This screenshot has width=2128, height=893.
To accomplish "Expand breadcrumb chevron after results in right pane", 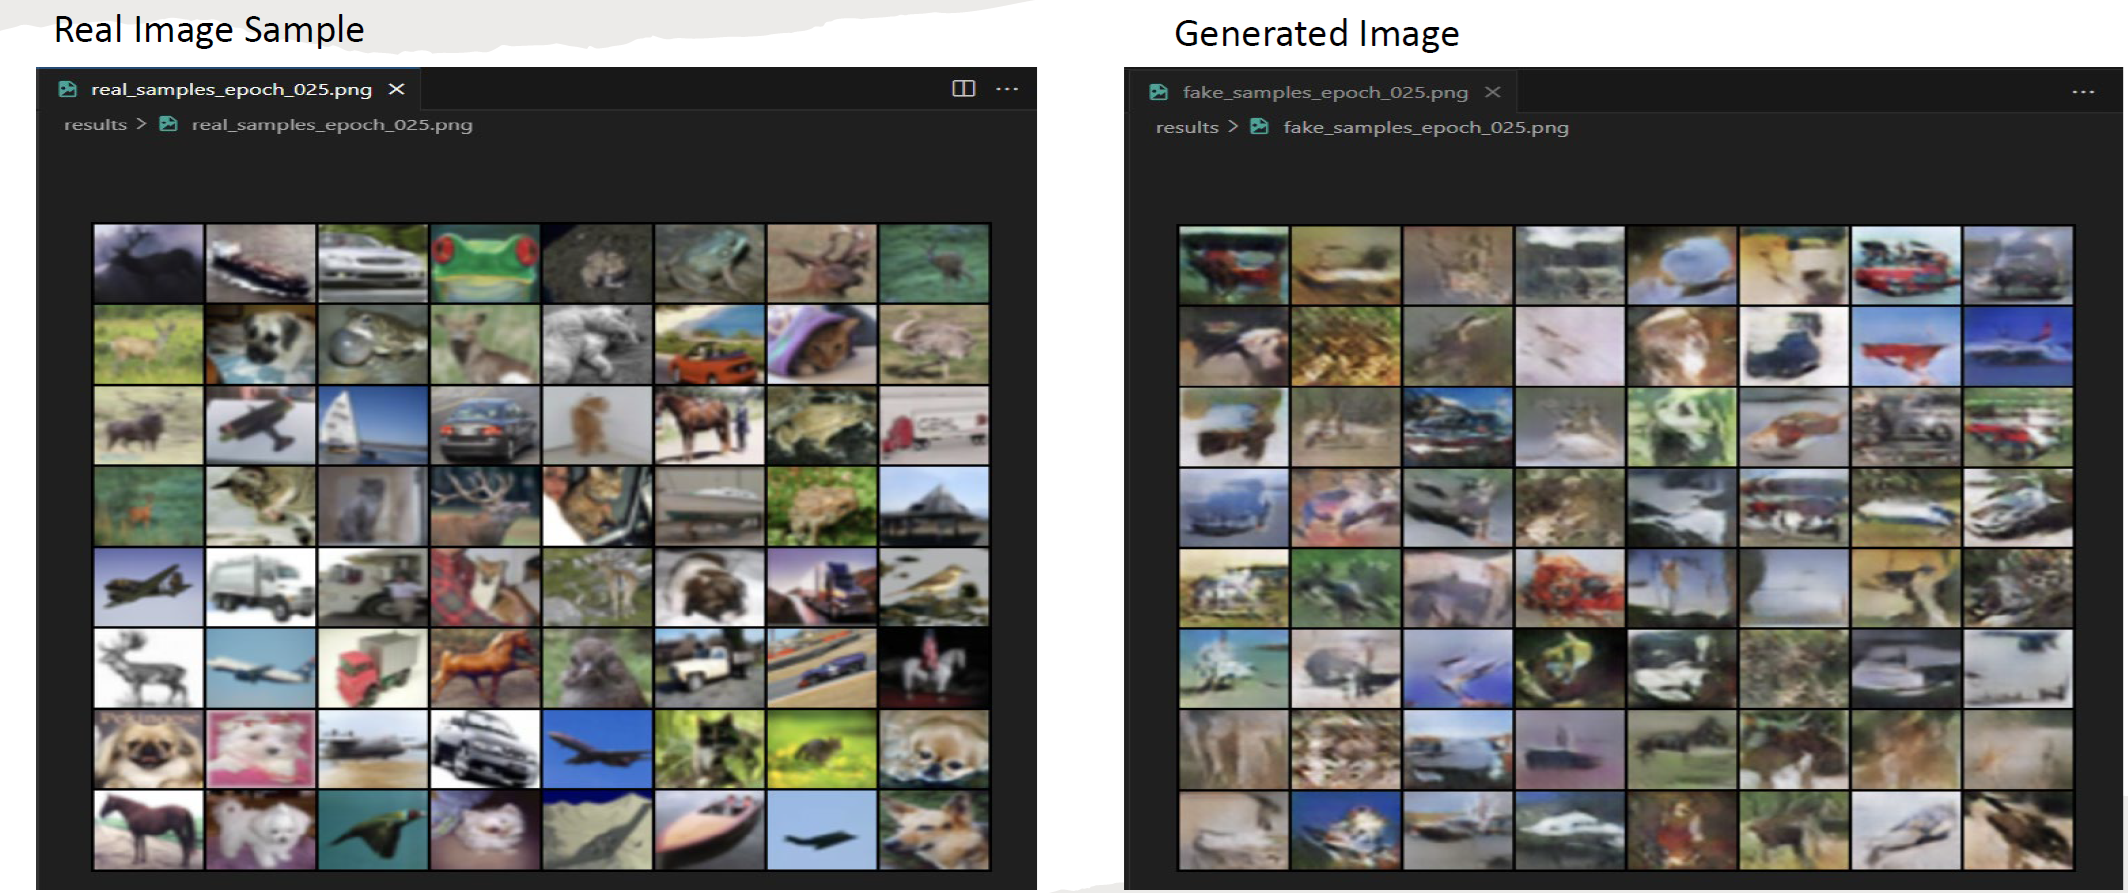I will click(1233, 127).
